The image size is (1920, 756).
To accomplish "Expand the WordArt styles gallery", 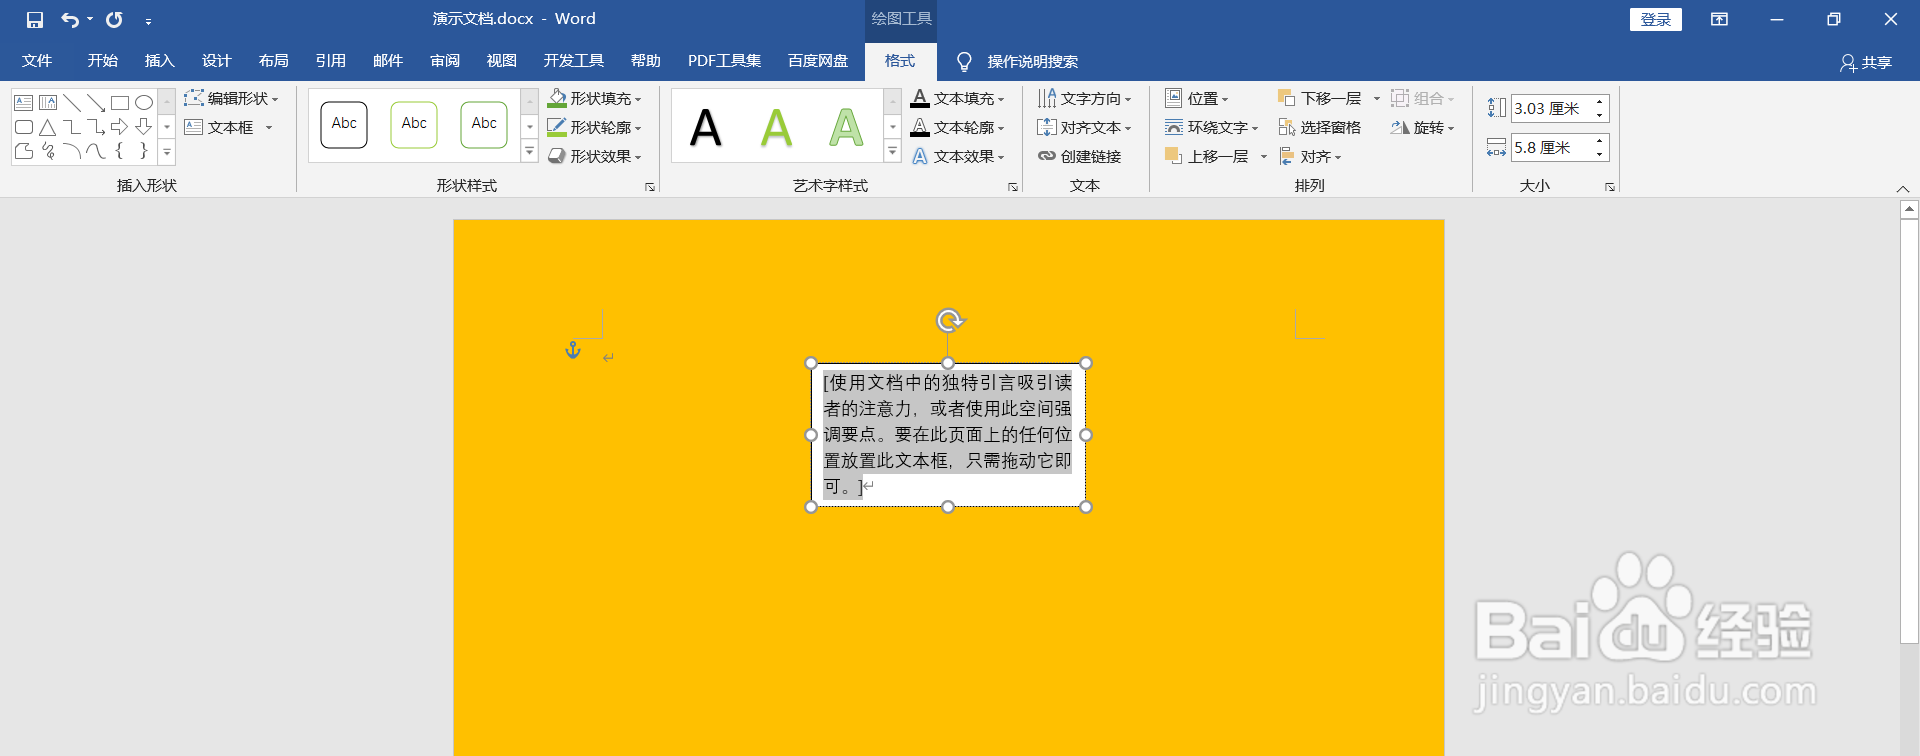I will (x=892, y=152).
